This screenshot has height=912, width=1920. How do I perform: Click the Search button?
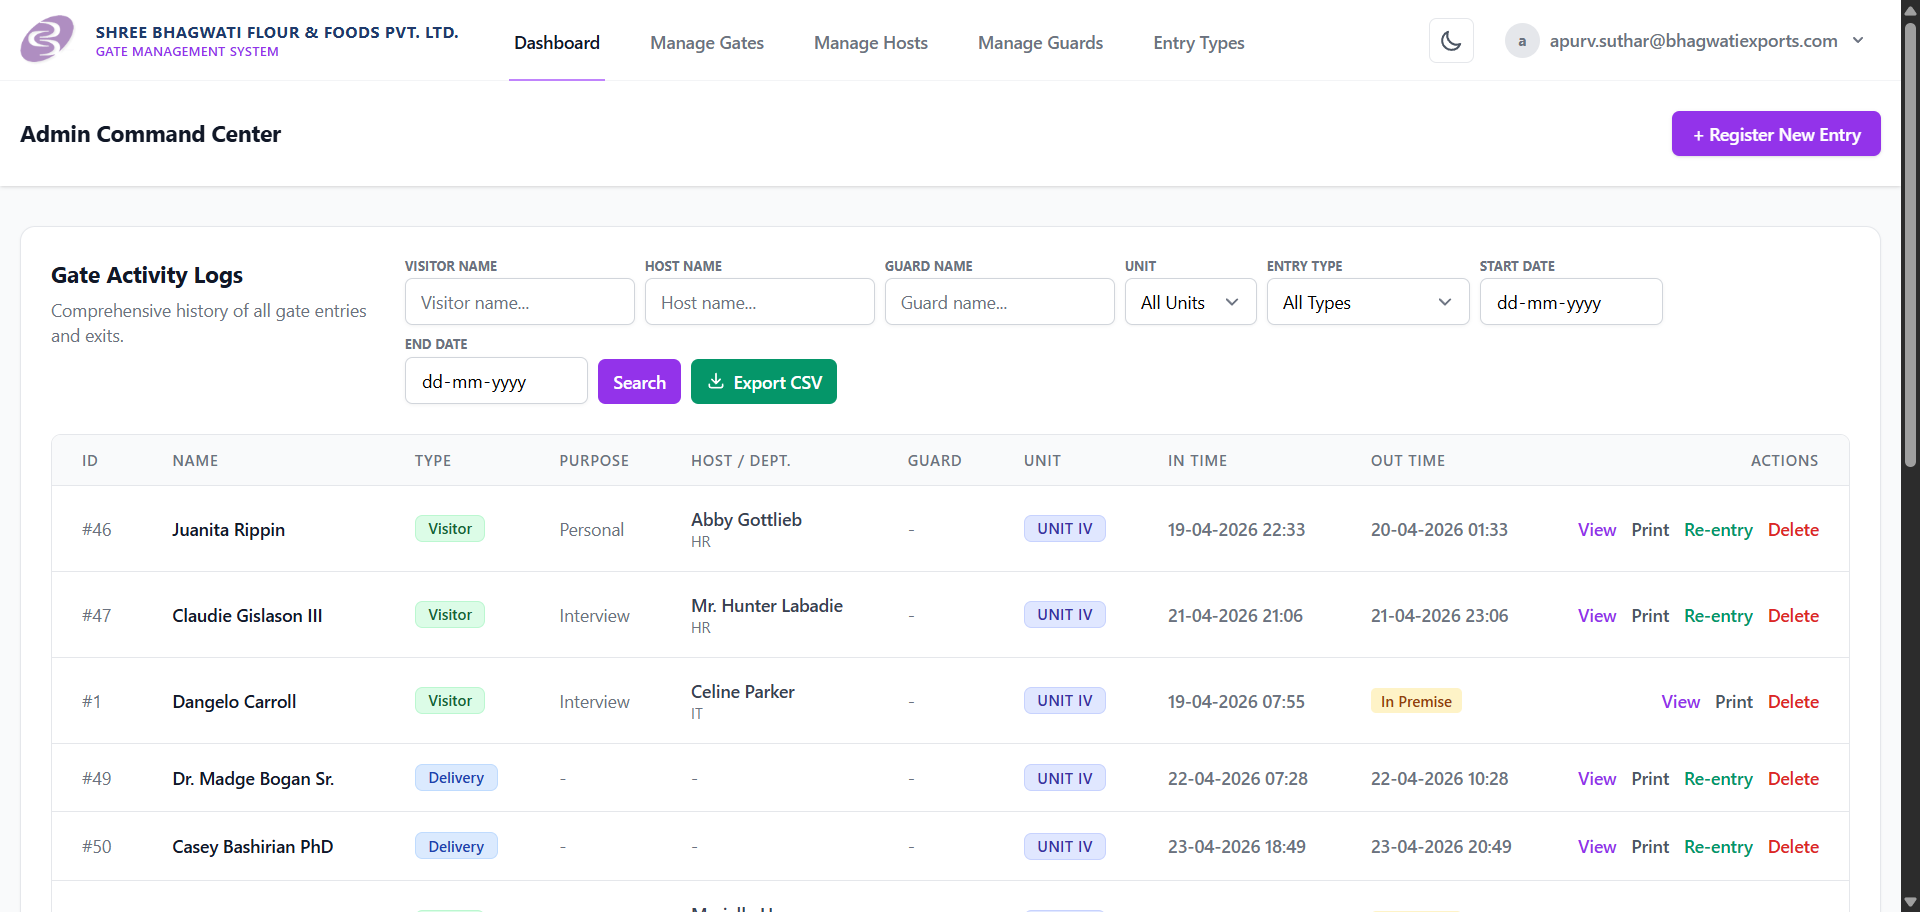(639, 382)
